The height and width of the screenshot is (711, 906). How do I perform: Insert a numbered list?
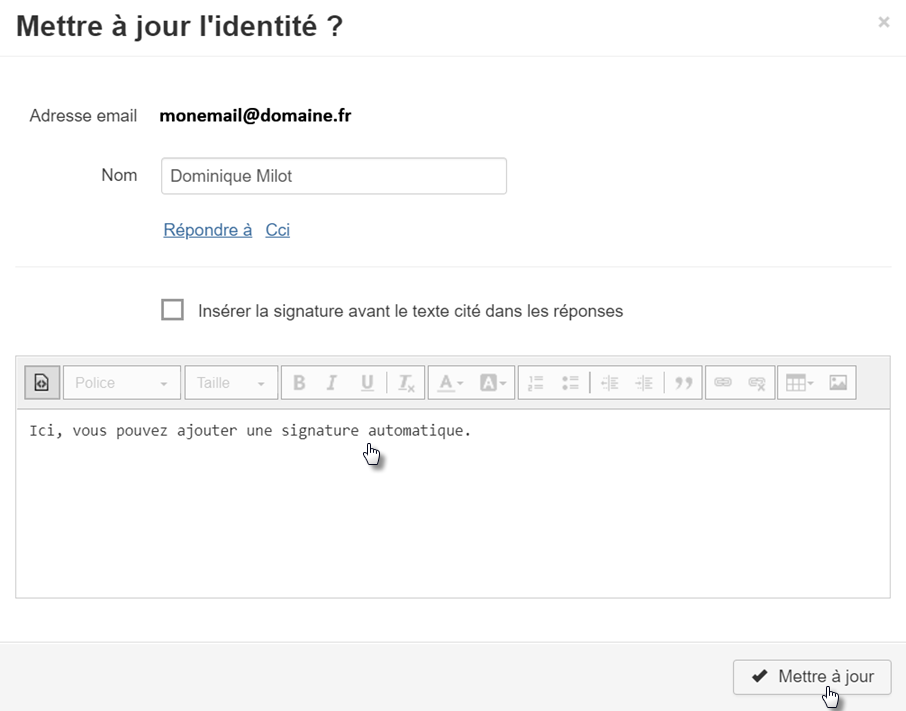tap(536, 383)
